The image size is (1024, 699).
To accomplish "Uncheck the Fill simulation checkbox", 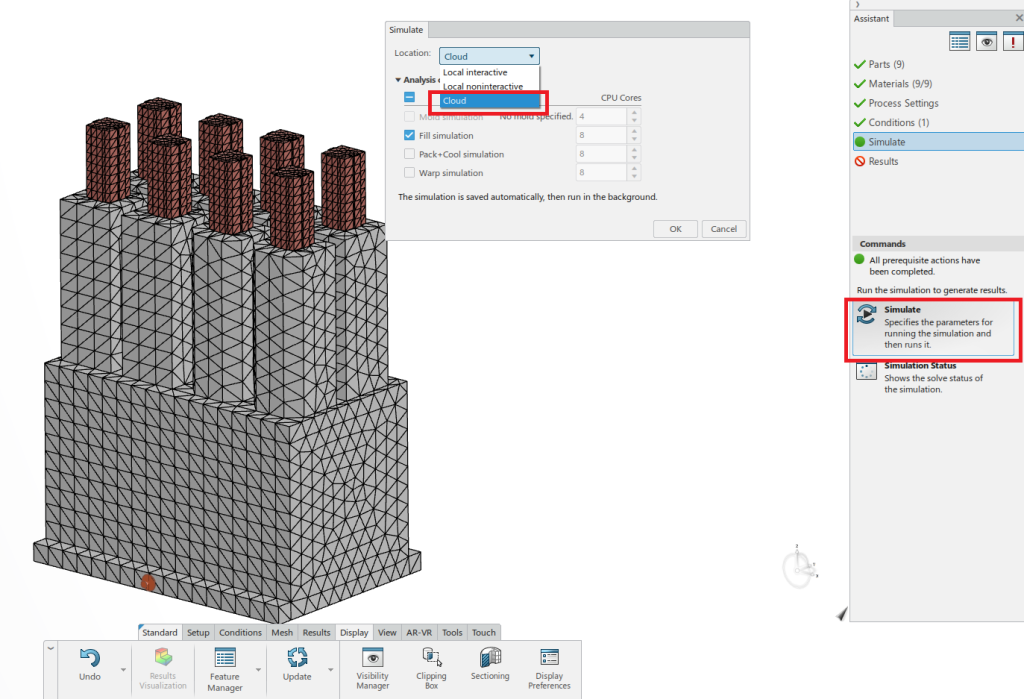I will point(410,135).
